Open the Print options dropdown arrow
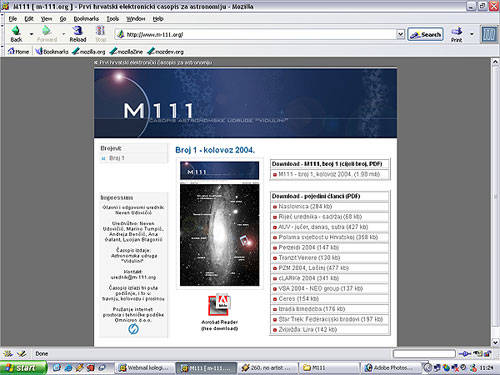The width and height of the screenshot is (500, 375). (x=472, y=34)
